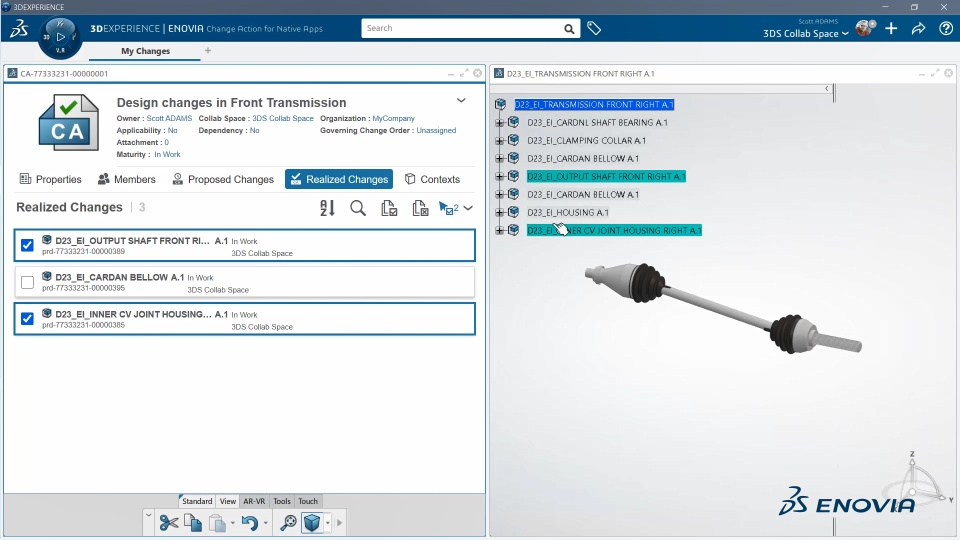Screen dimensions: 960x540
Task: Focus the top Search field
Action: [x=462, y=28]
